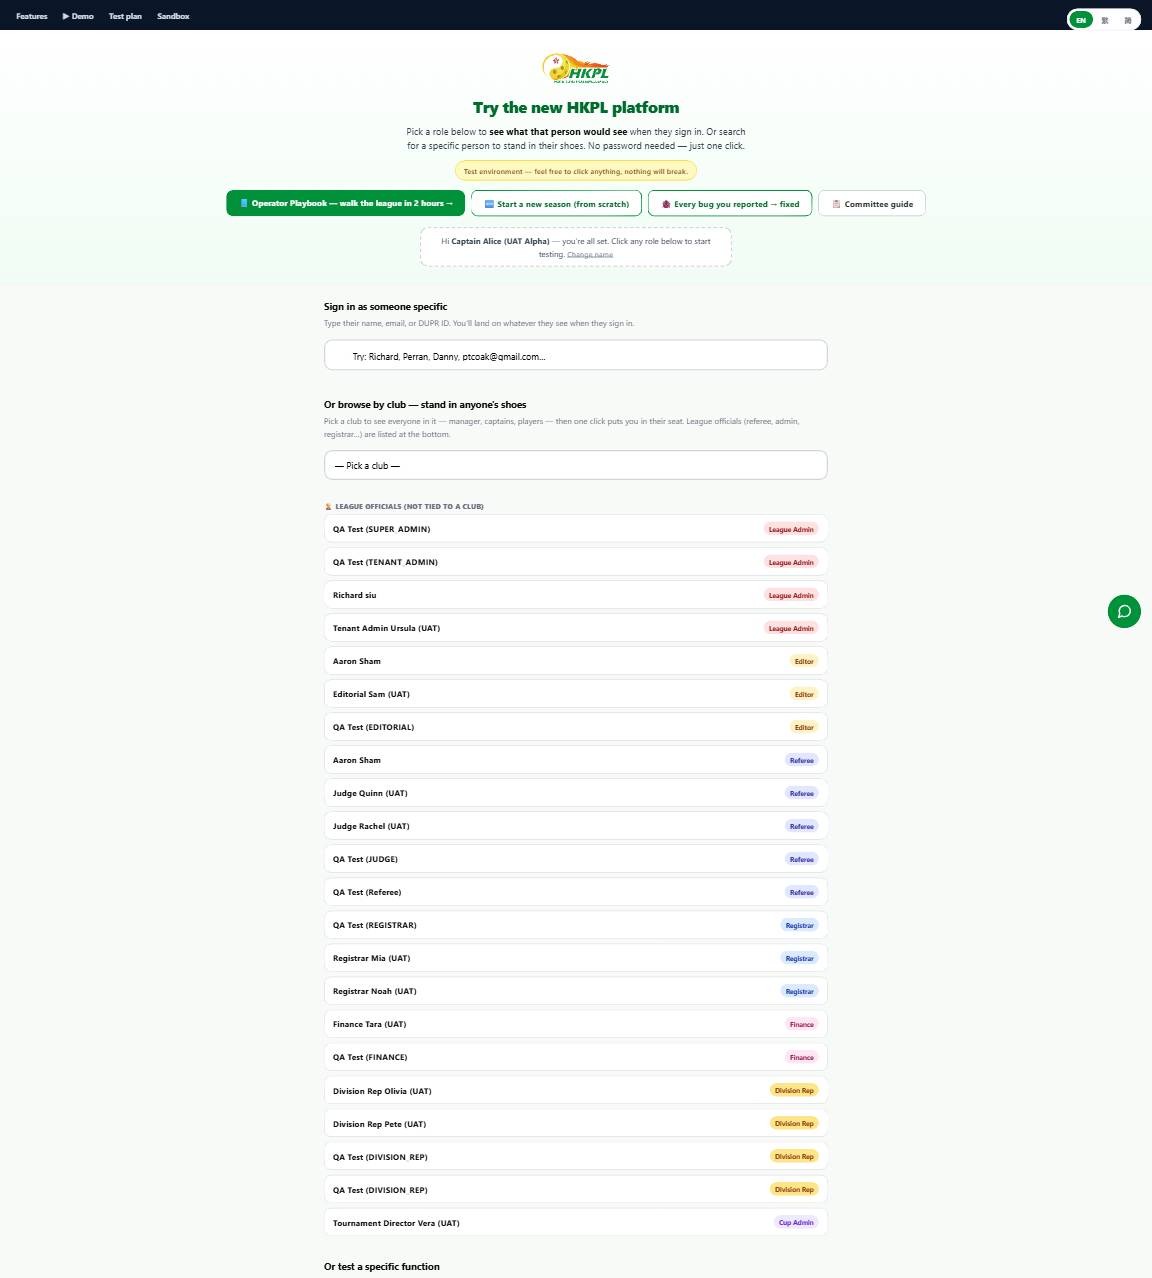This screenshot has height=1278, width=1152.
Task: Sign in as Tournament Director Vera (UAT)
Action: click(x=576, y=1223)
